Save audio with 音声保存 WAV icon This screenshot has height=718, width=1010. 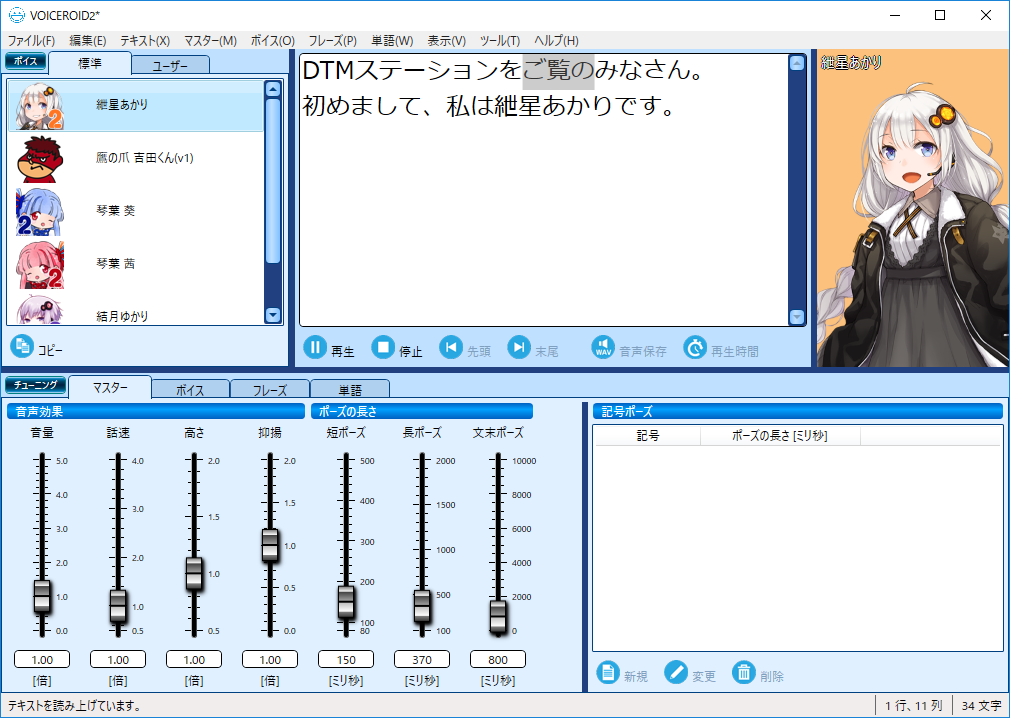603,348
